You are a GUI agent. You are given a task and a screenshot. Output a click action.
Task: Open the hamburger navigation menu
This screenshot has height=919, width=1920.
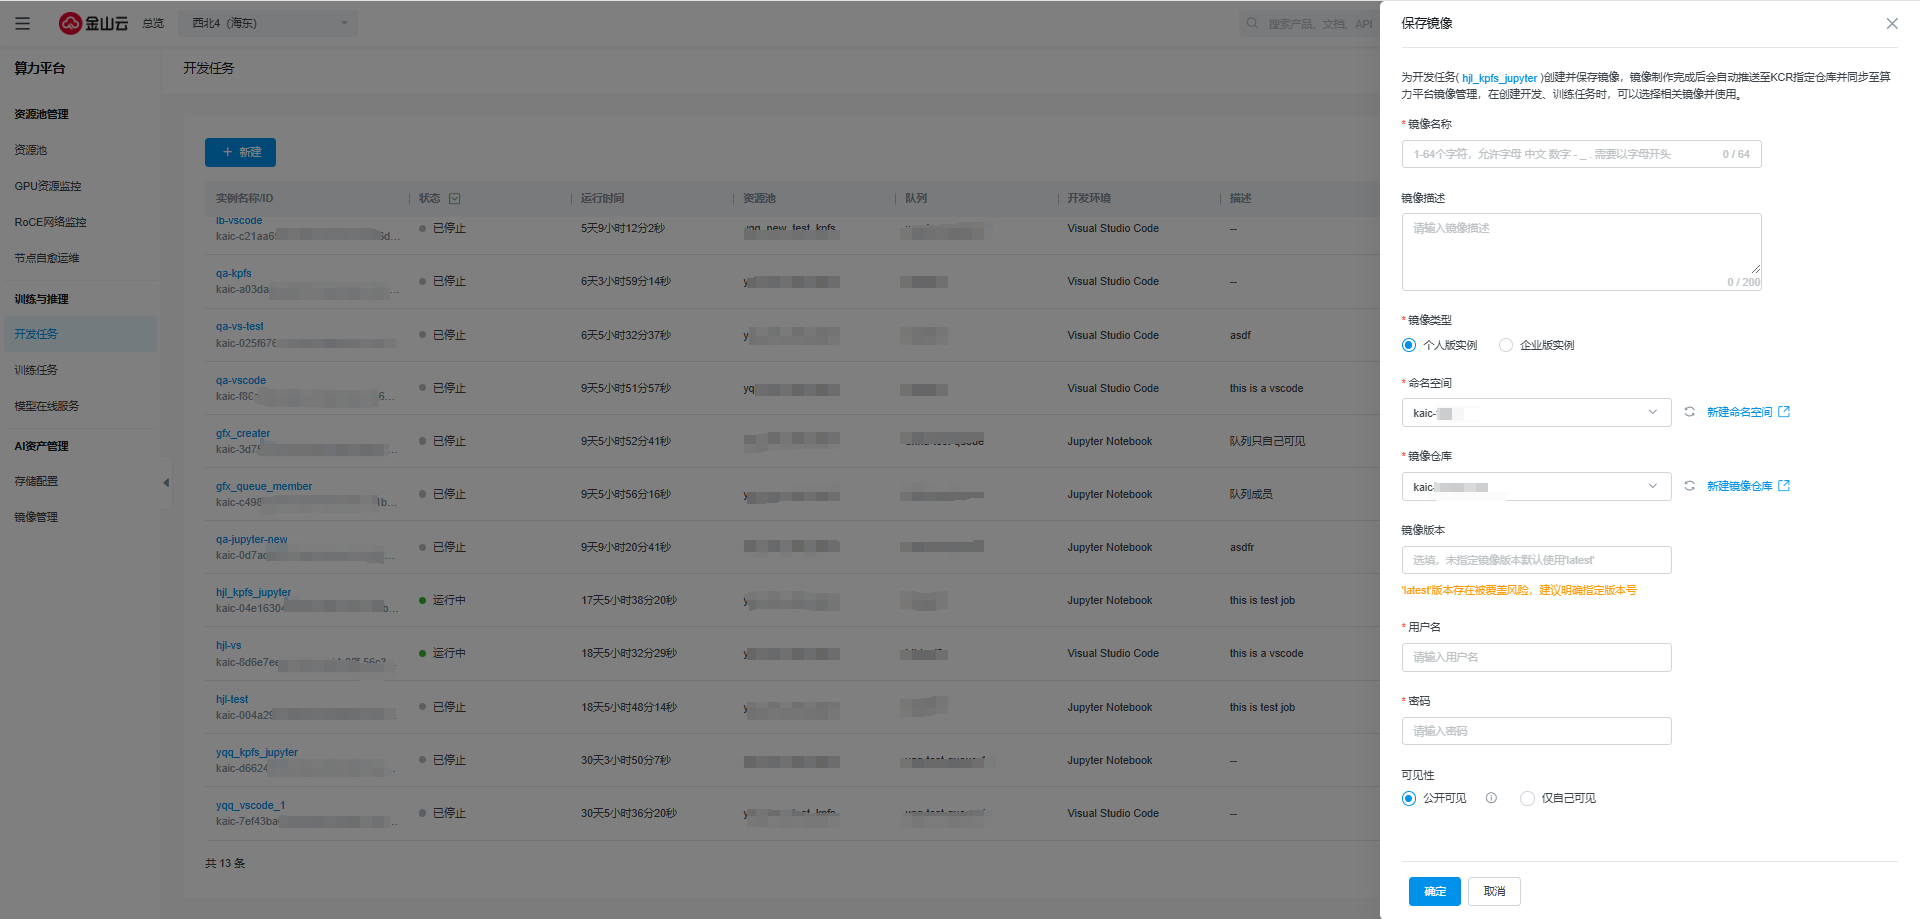[x=22, y=23]
